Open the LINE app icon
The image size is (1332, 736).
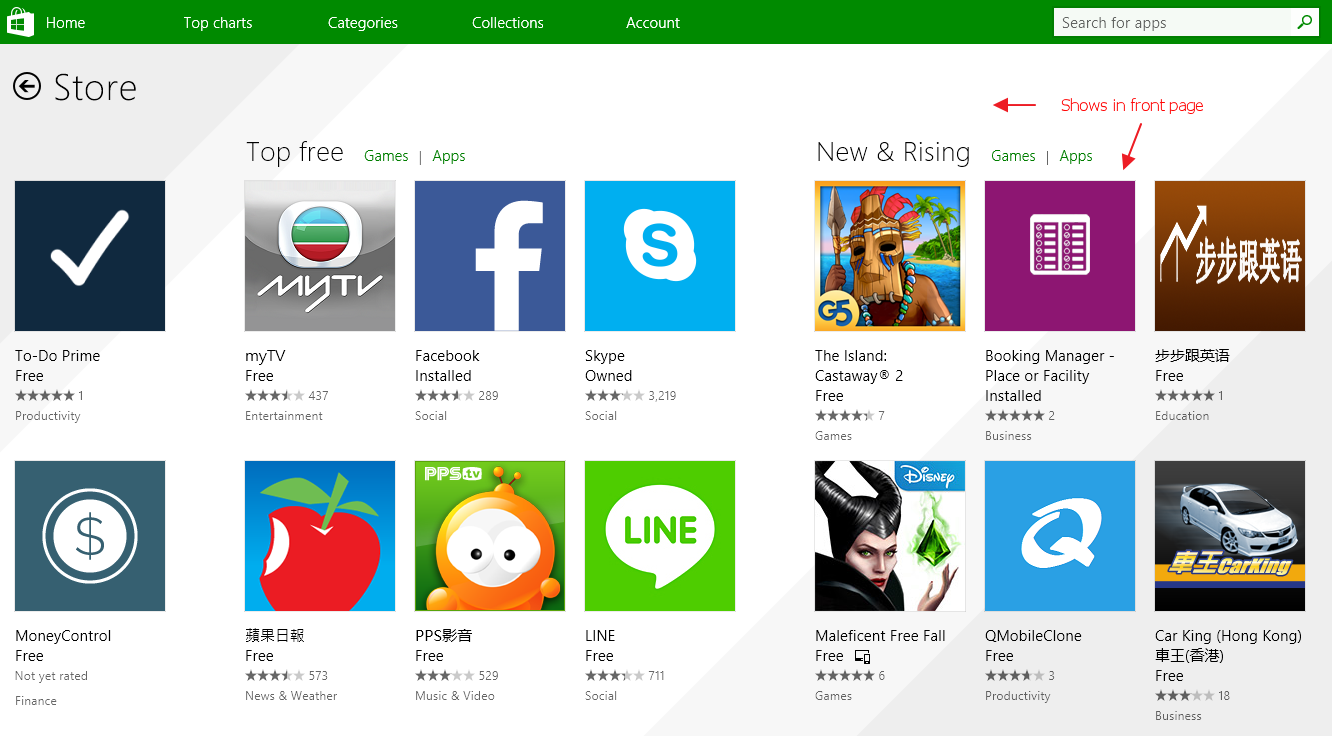(x=660, y=536)
